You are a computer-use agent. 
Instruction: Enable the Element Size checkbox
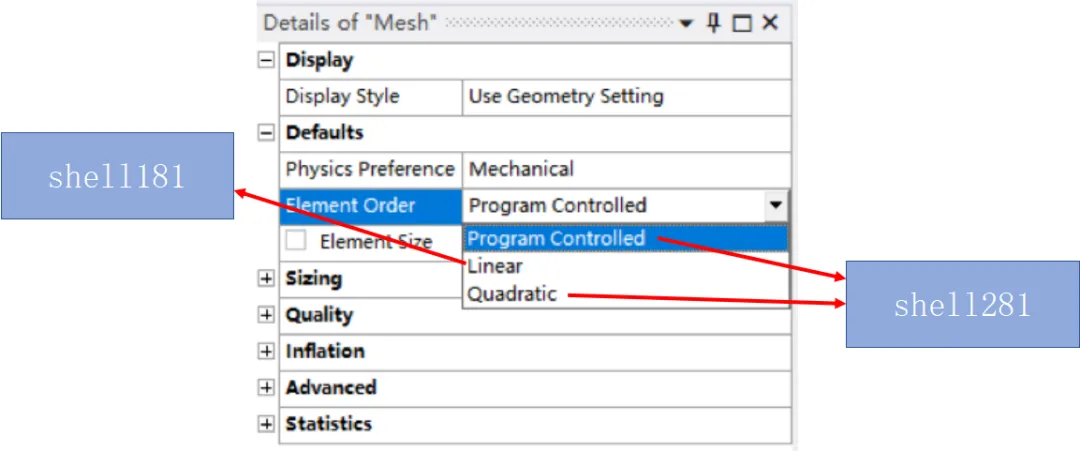[x=296, y=240]
